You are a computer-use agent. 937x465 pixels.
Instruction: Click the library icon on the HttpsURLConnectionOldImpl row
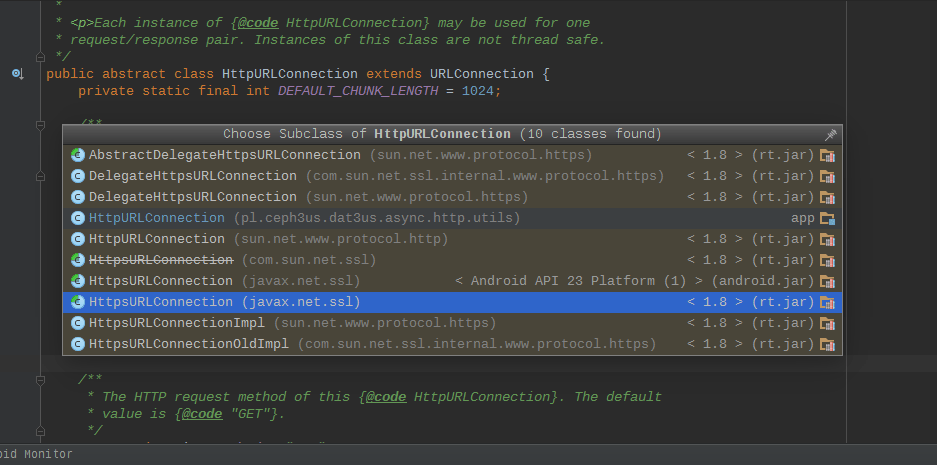tap(827, 344)
